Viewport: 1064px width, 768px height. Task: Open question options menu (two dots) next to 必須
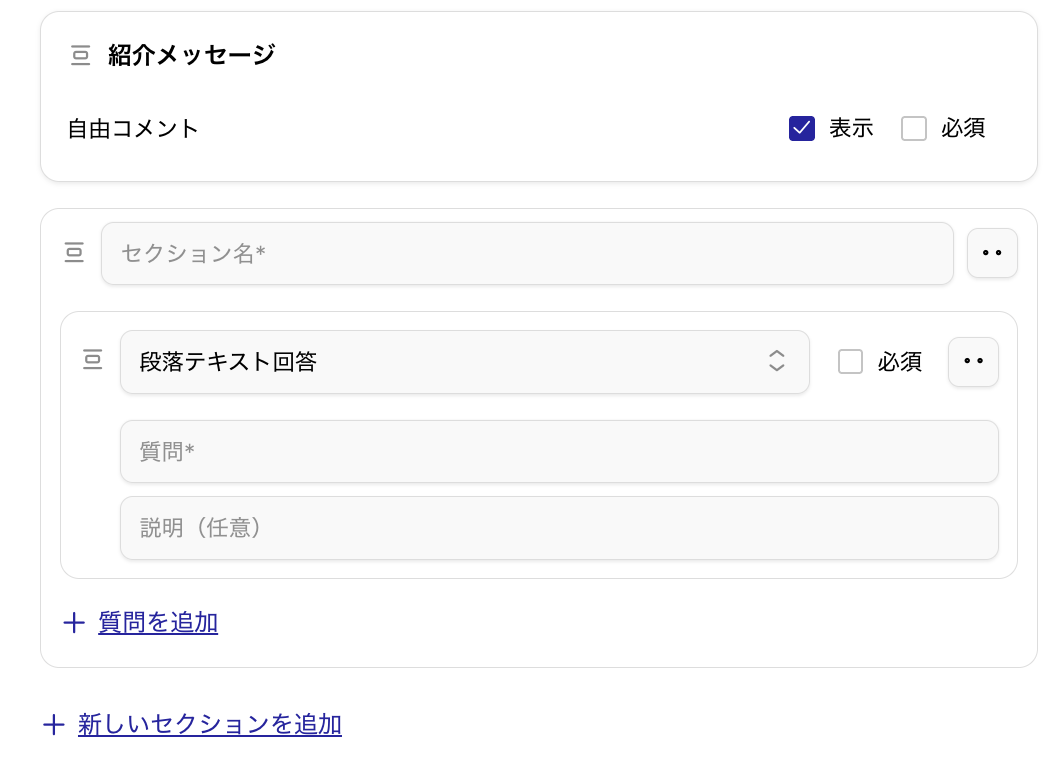click(x=973, y=361)
